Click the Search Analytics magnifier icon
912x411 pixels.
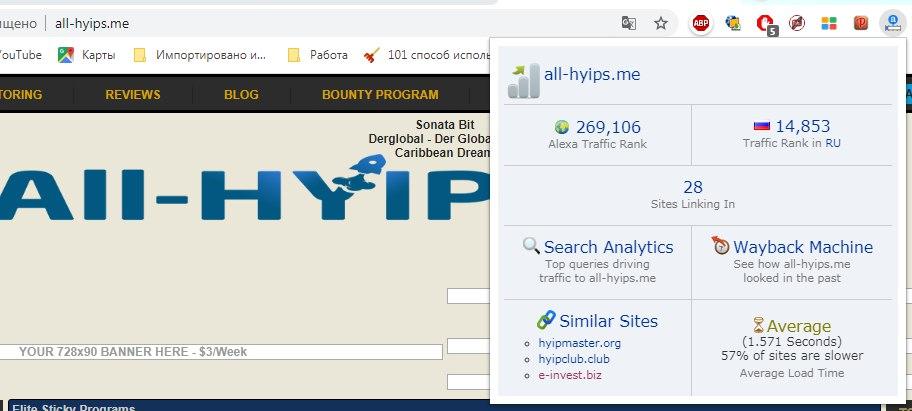click(531, 246)
